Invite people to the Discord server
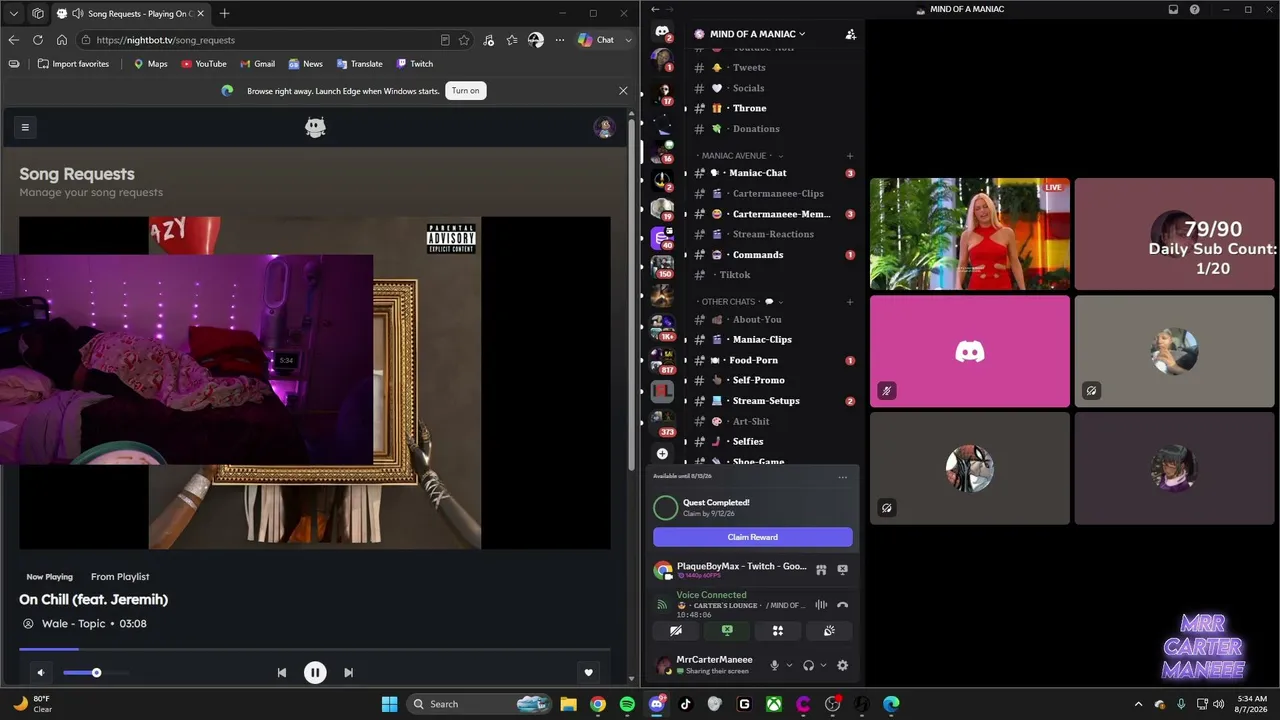The width and height of the screenshot is (1280, 720). pos(850,34)
